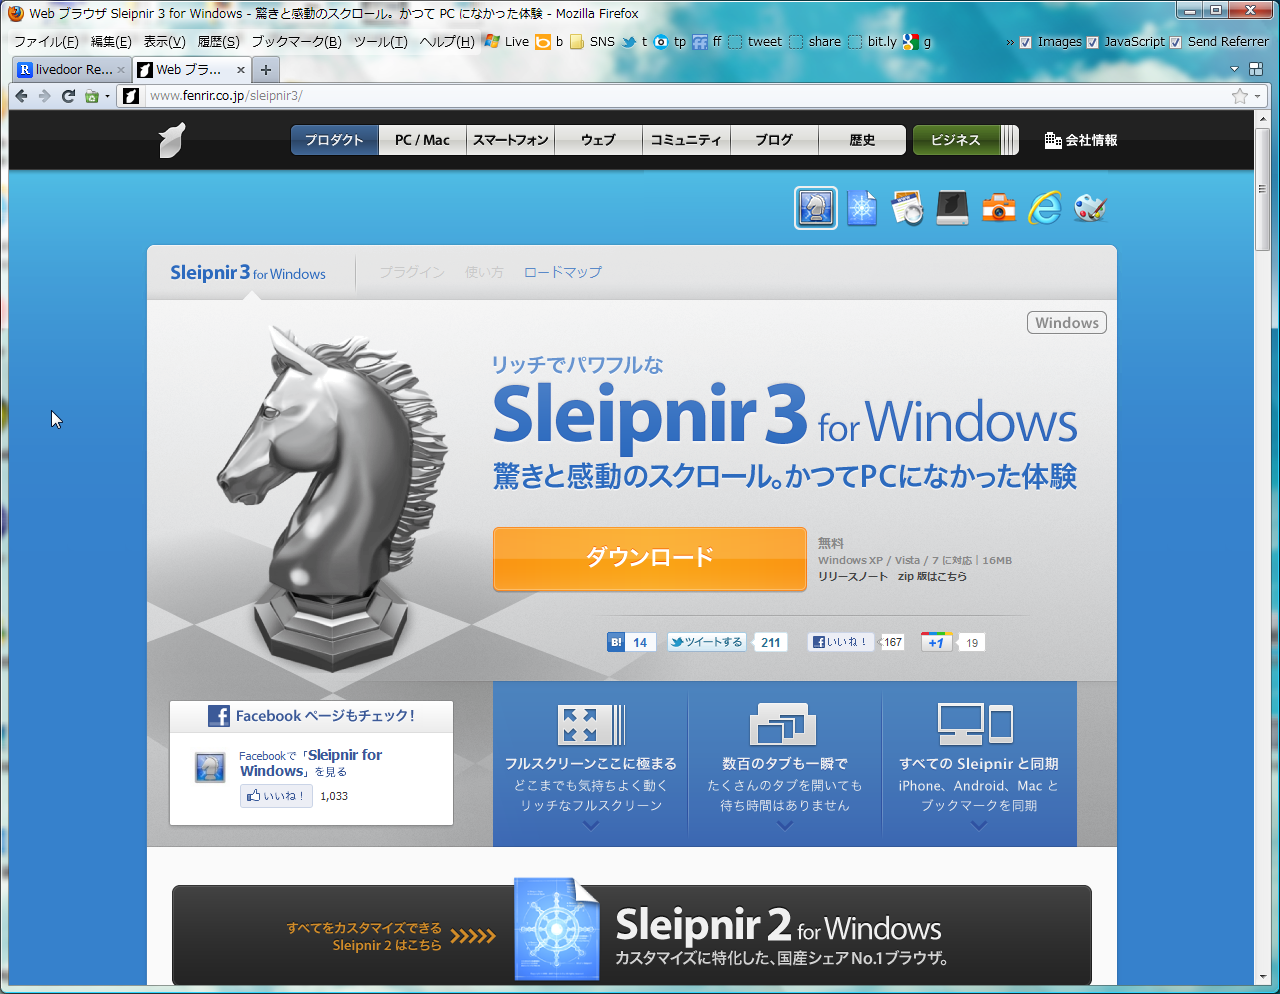Viewport: 1280px width, 994px height.
Task: Open the zip 版はこちら link
Action: coord(932,577)
